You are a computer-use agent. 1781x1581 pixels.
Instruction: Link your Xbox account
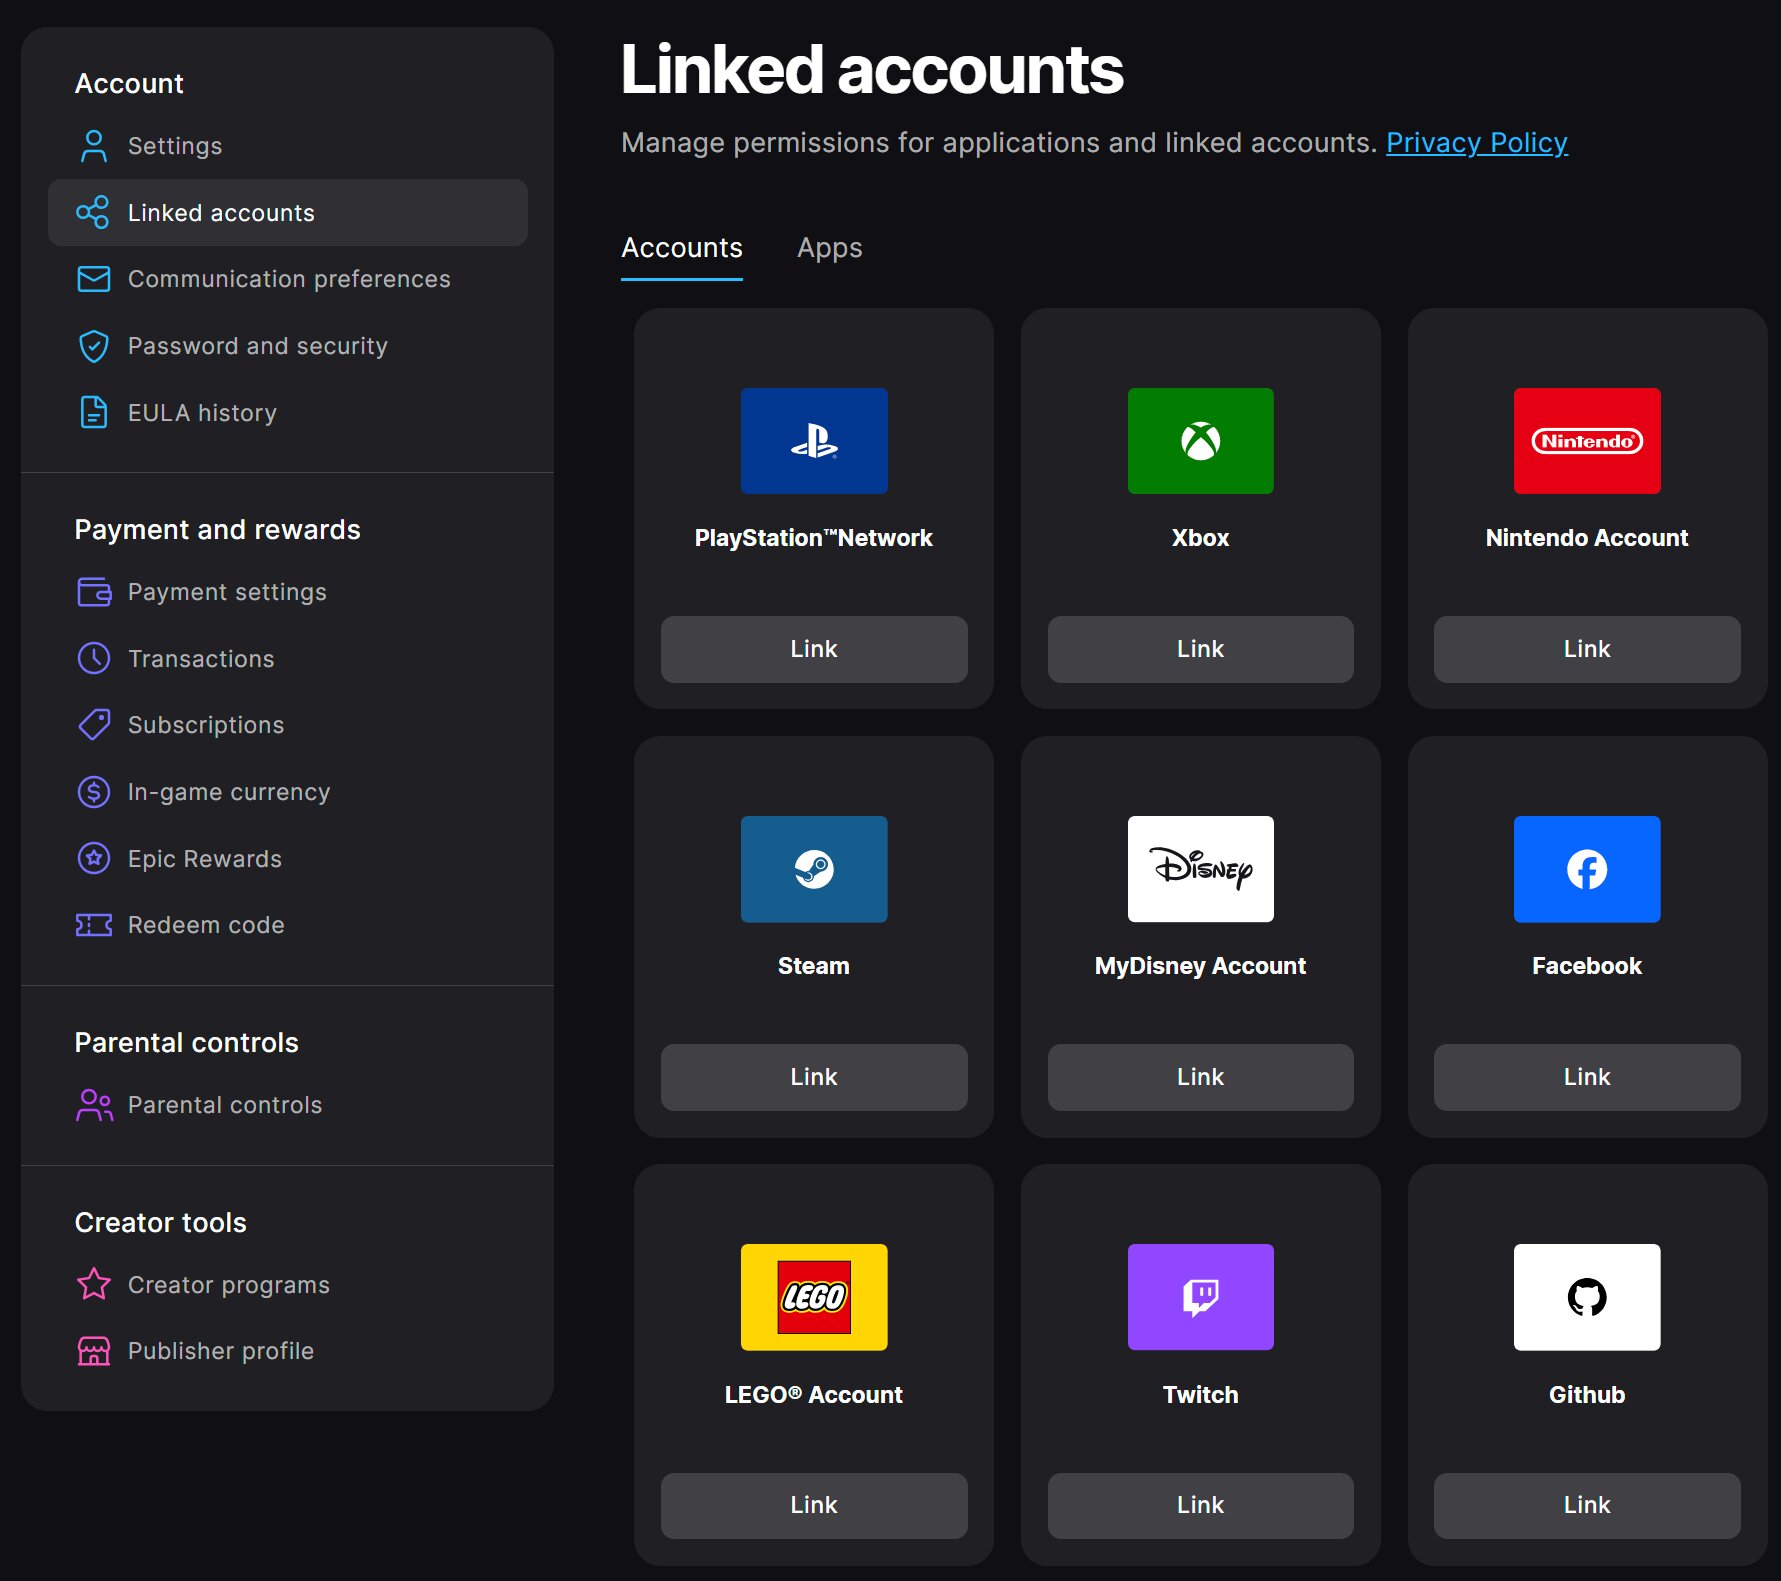coord(1200,649)
